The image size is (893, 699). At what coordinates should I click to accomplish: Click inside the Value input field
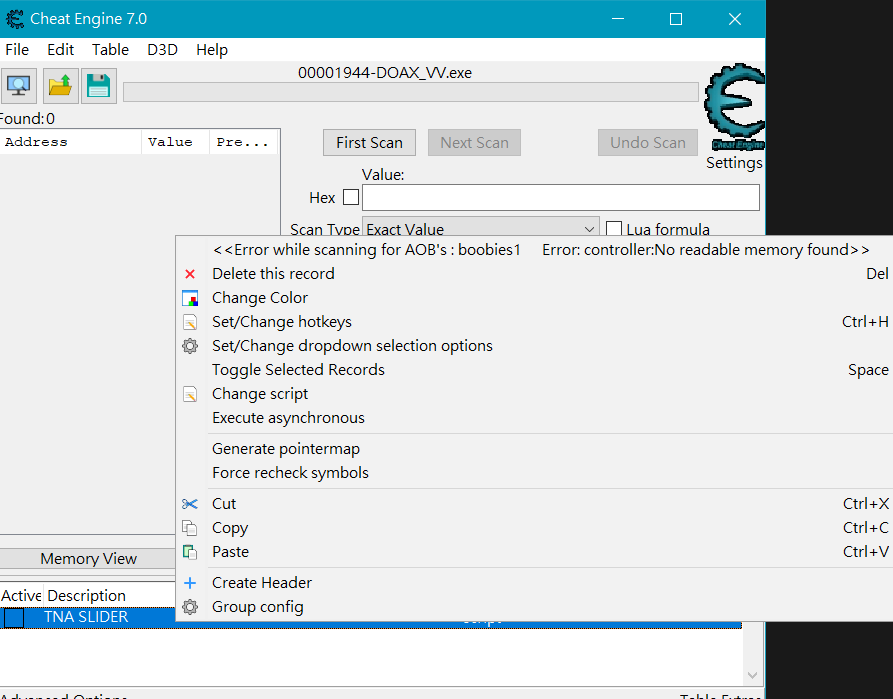[x=560, y=198]
